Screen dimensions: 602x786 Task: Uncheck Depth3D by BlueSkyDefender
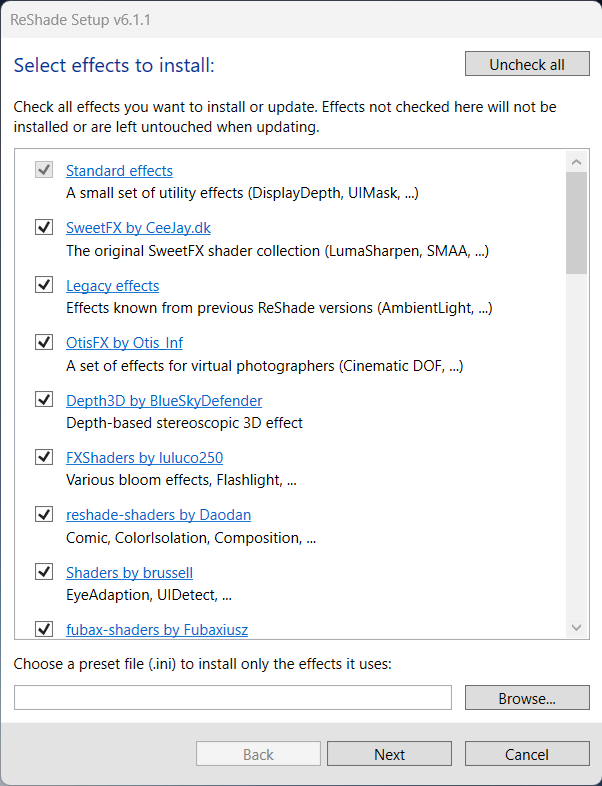44,400
